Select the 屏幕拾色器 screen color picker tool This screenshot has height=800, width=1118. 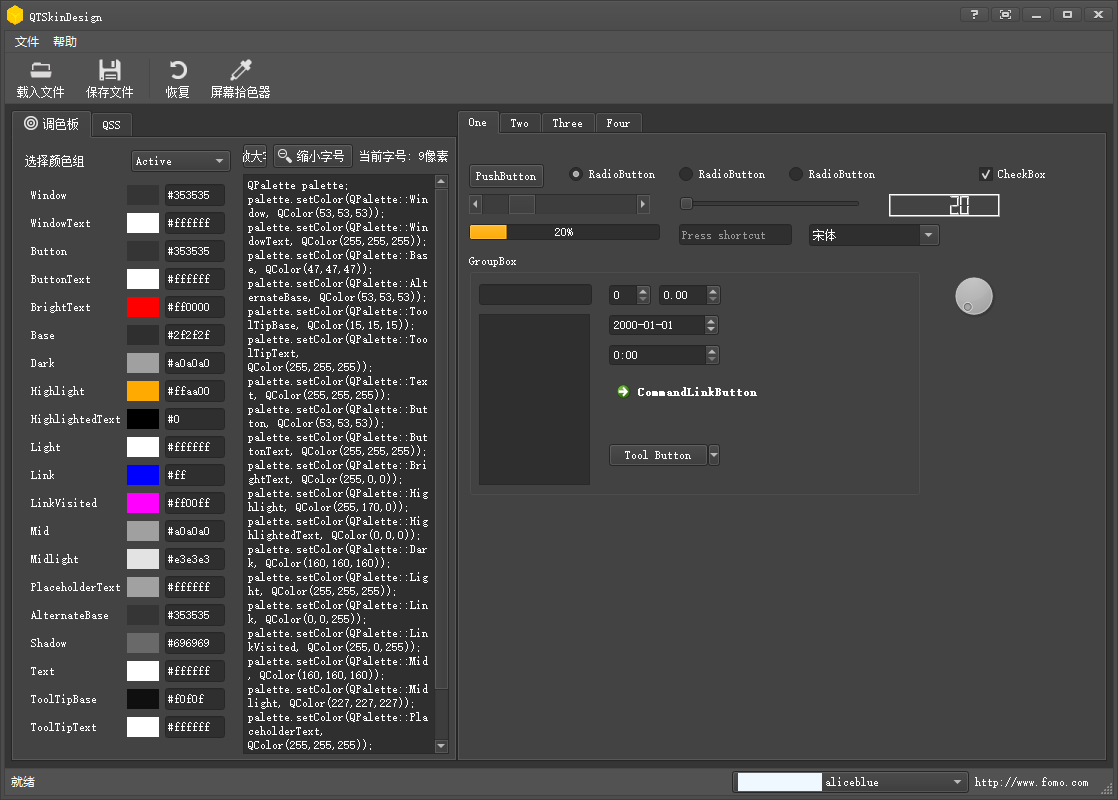[240, 70]
